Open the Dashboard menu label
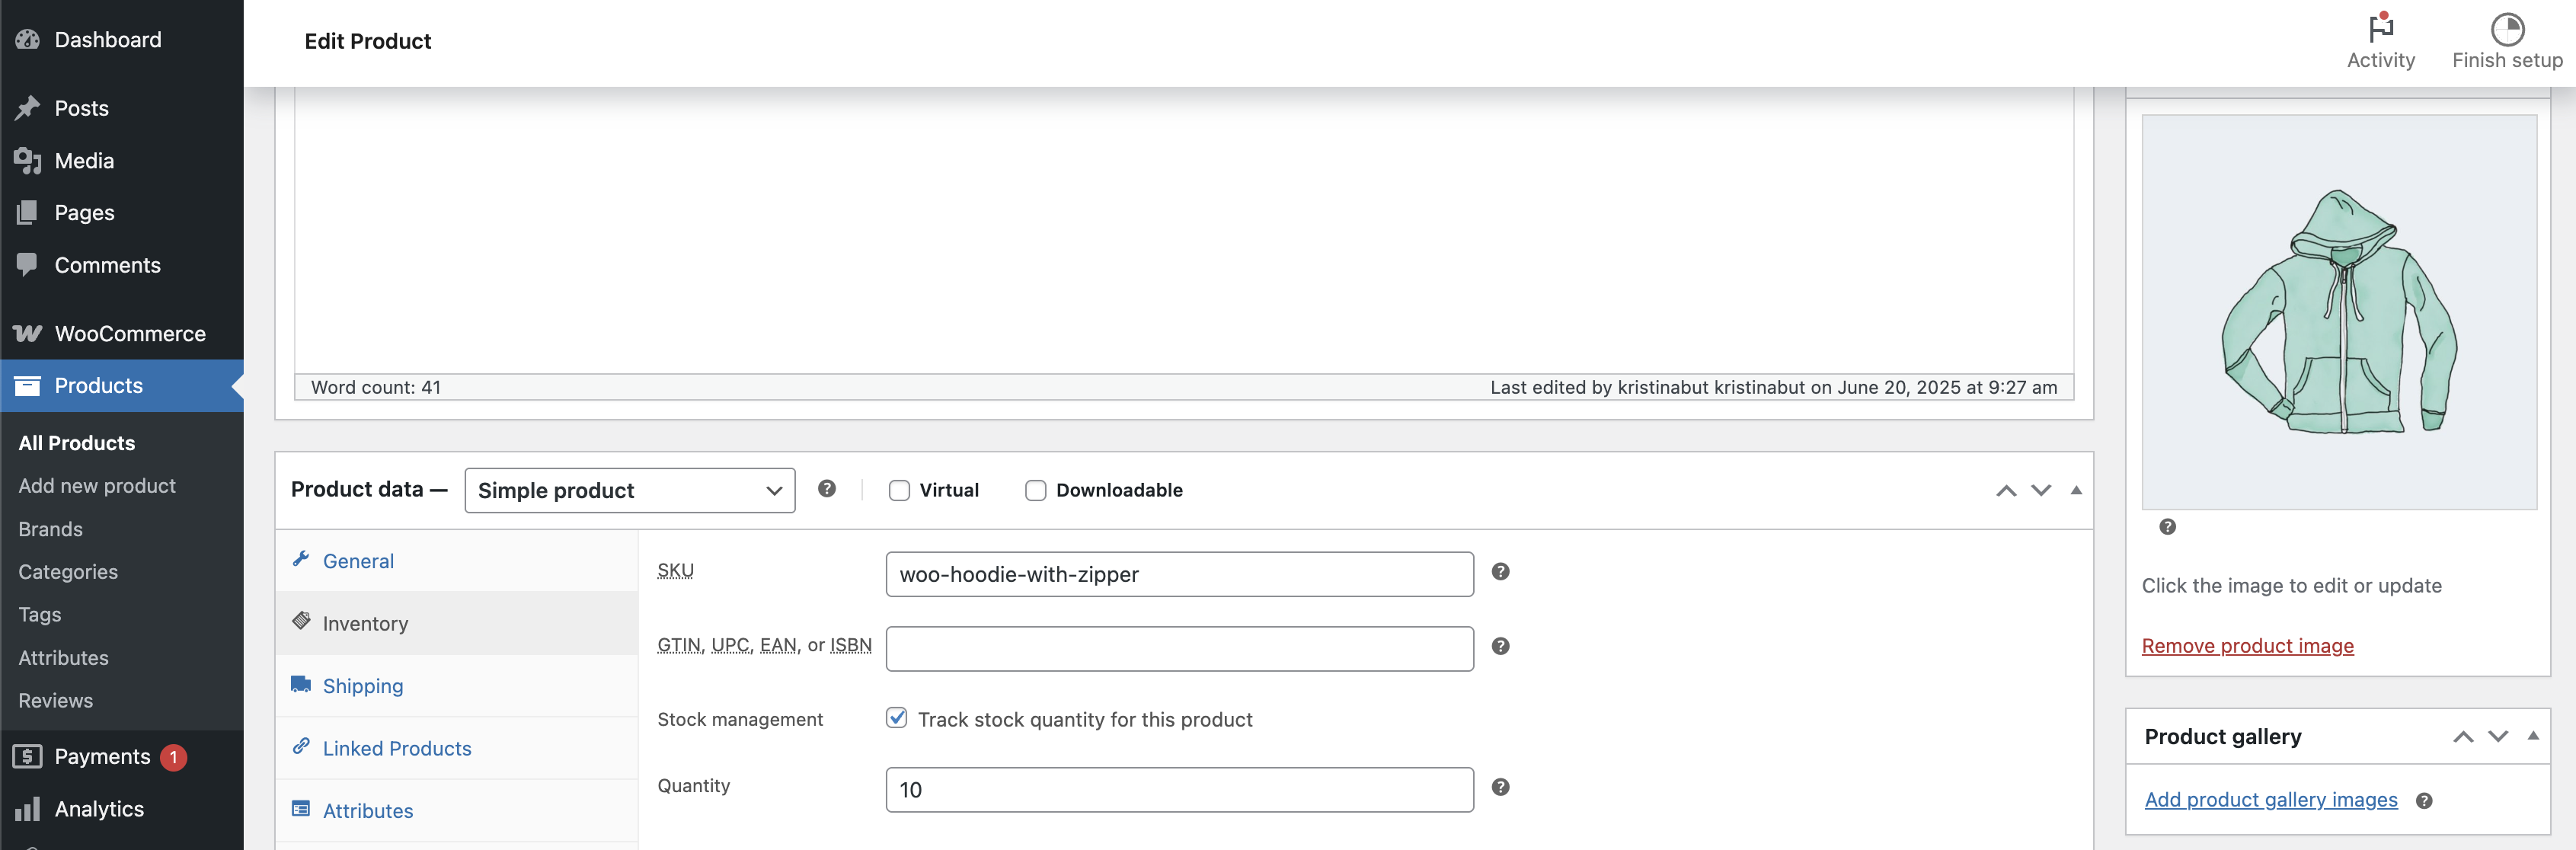 108,40
